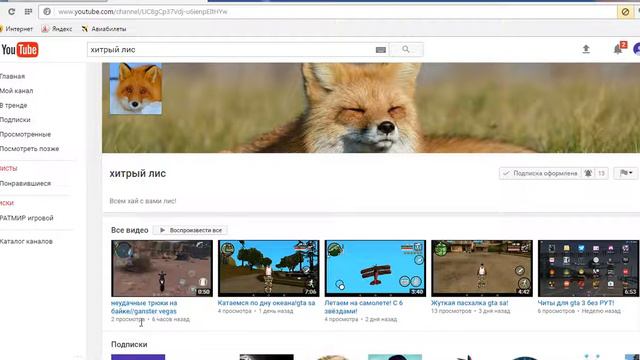Viewport: 640px width, 360px height.
Task: Open the red airplane video thumbnail
Action: (x=375, y=268)
